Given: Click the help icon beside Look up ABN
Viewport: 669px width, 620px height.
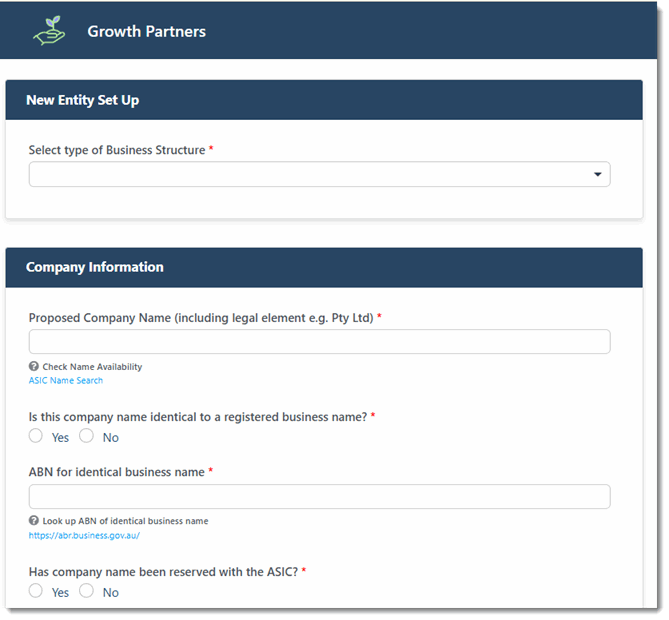Looking at the screenshot, I should [34, 520].
